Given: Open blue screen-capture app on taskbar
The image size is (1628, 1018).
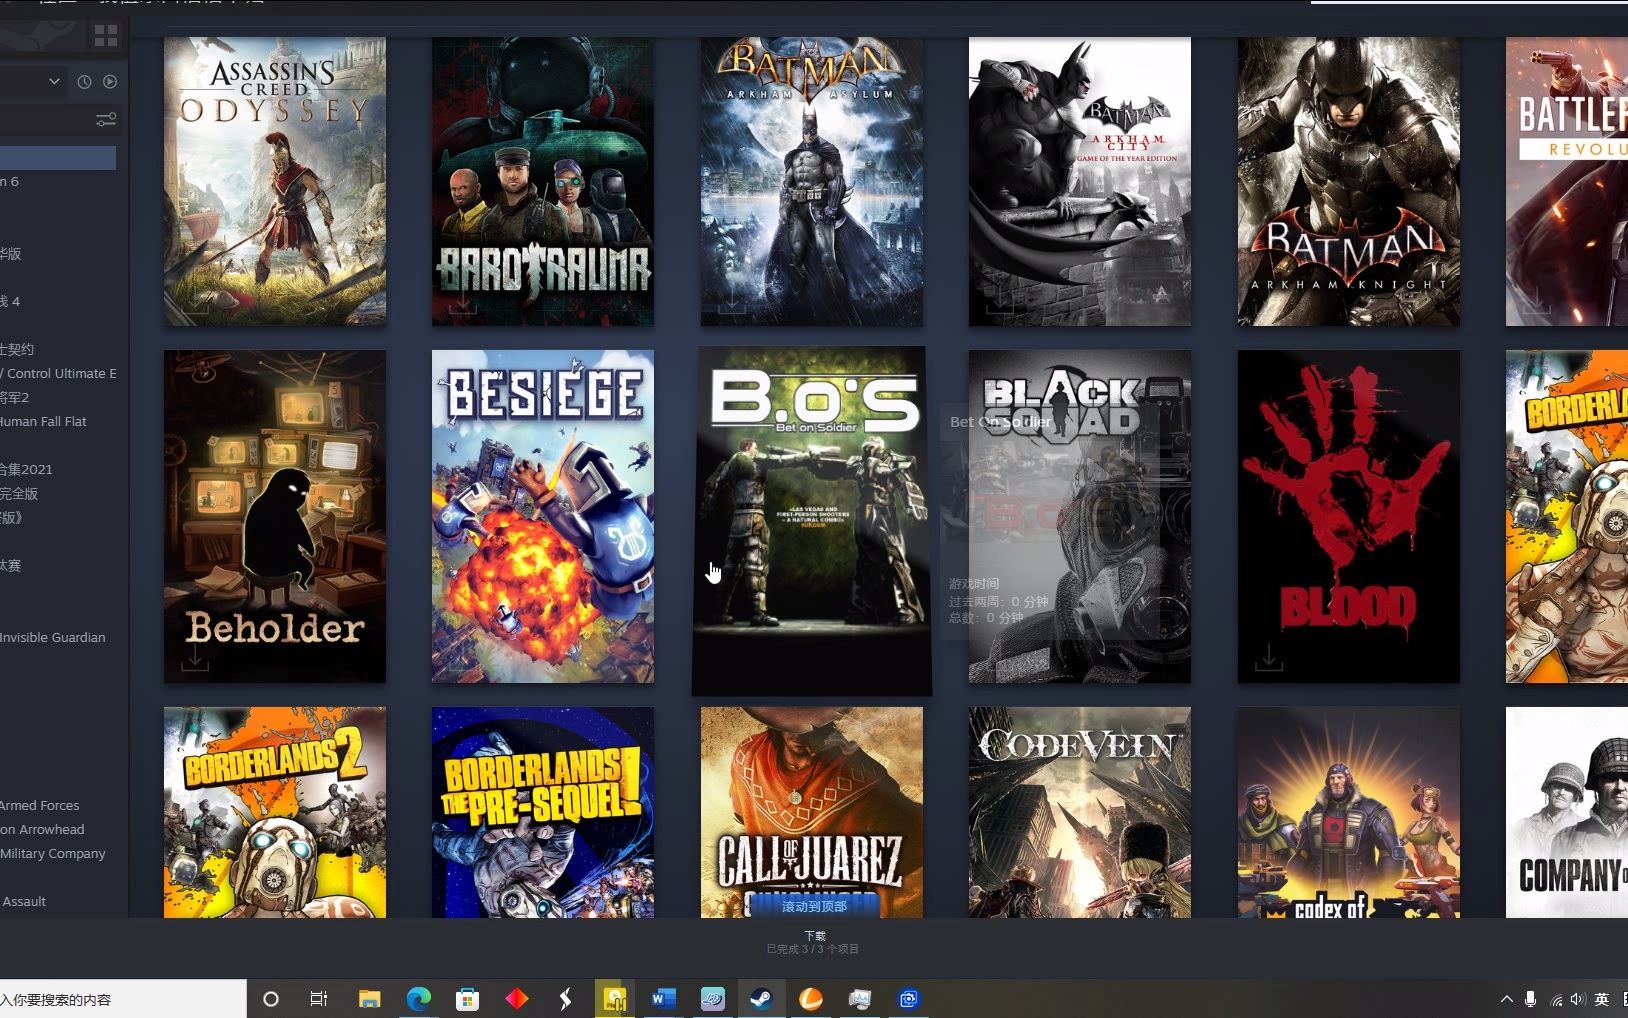Looking at the screenshot, I should 908,999.
